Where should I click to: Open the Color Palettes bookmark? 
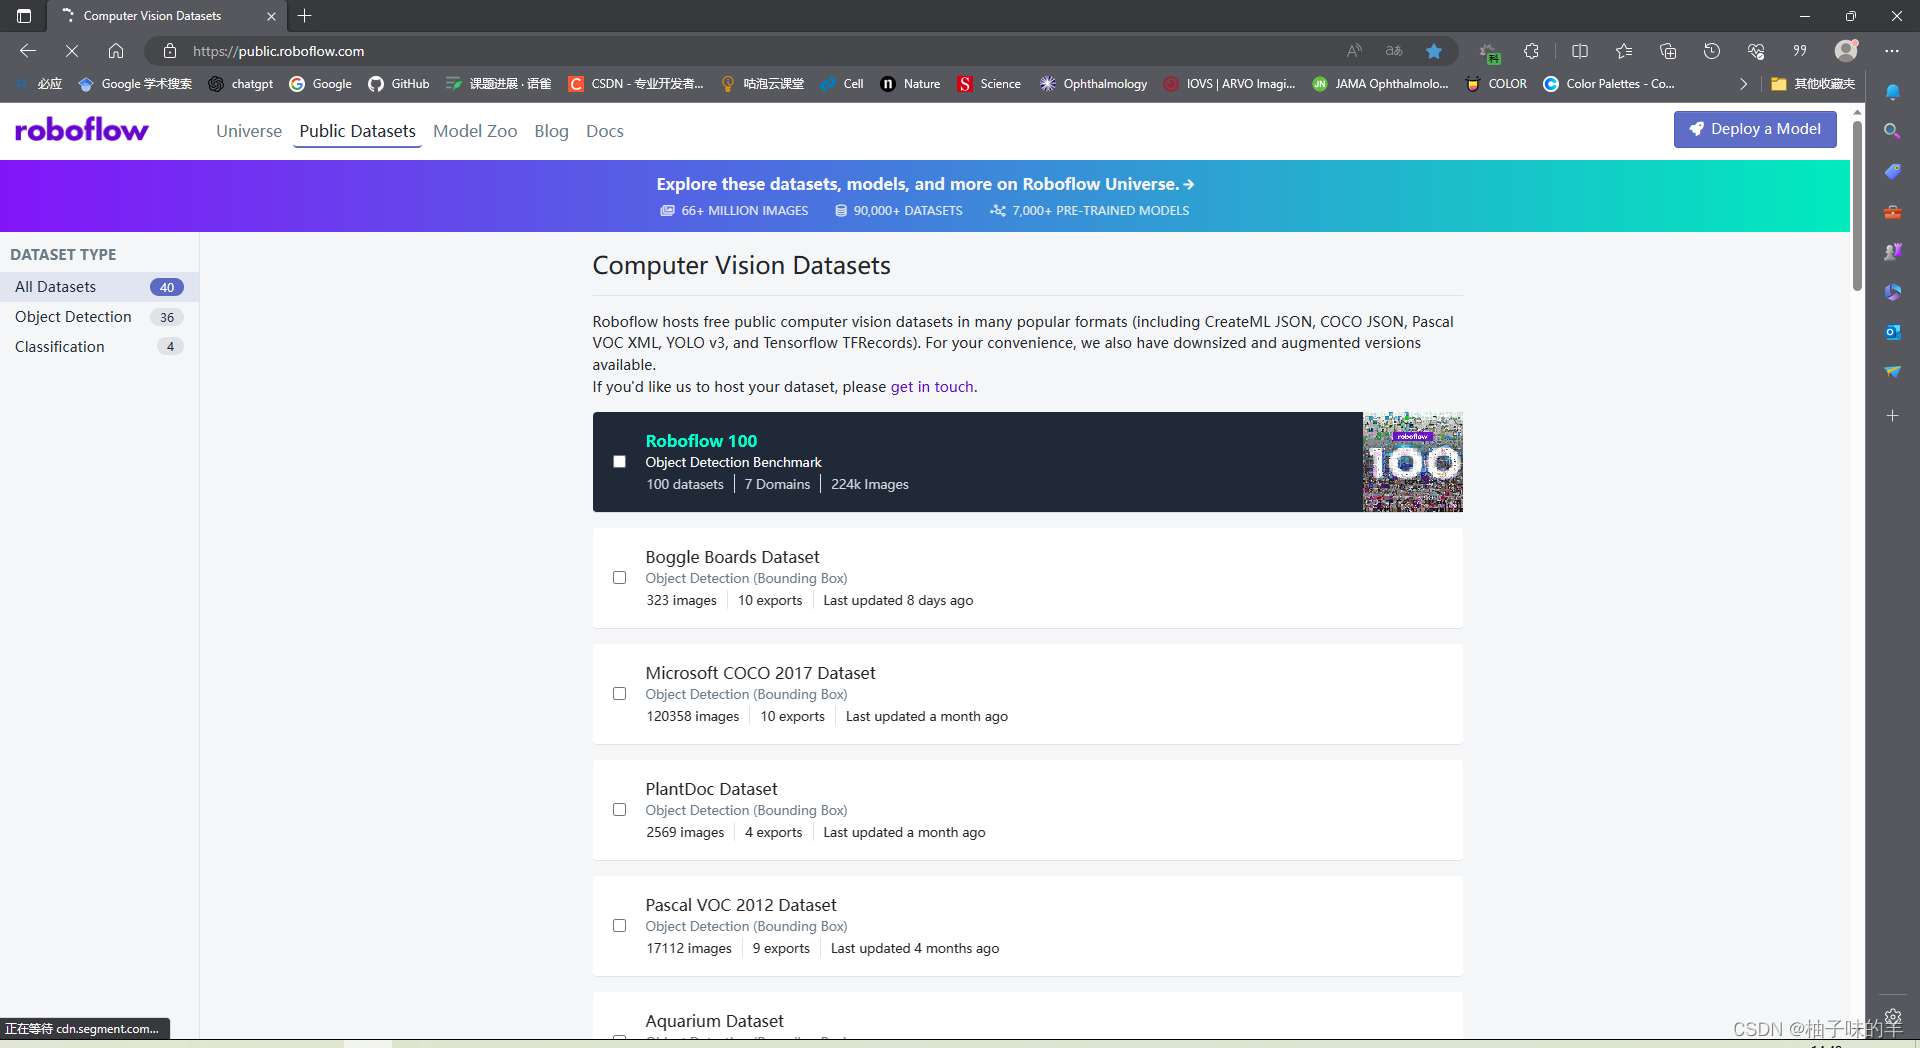point(1609,84)
